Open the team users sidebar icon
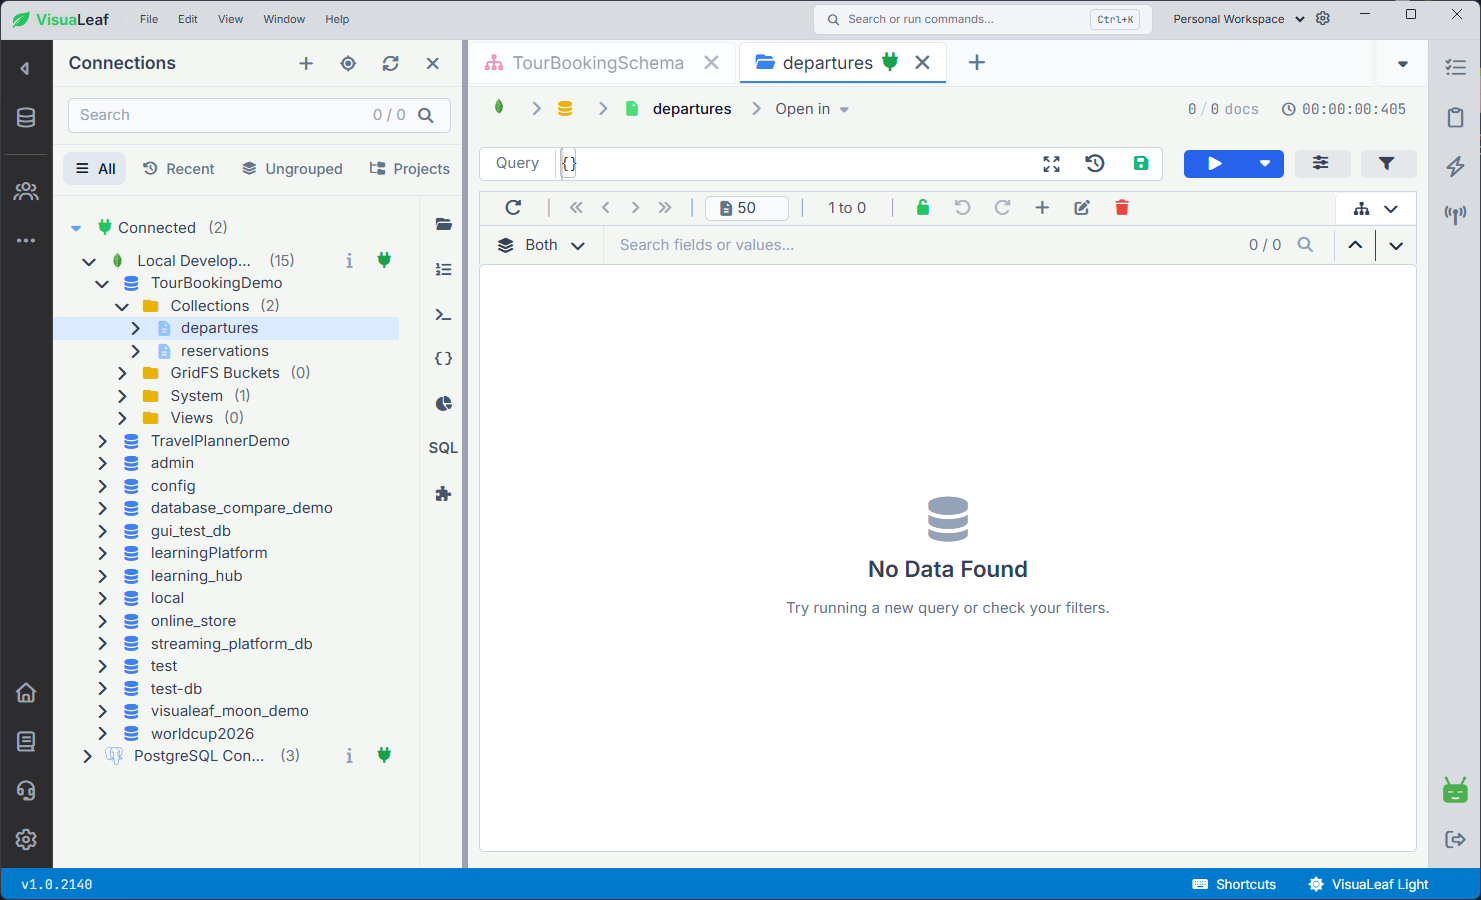The width and height of the screenshot is (1481, 900). 26,190
